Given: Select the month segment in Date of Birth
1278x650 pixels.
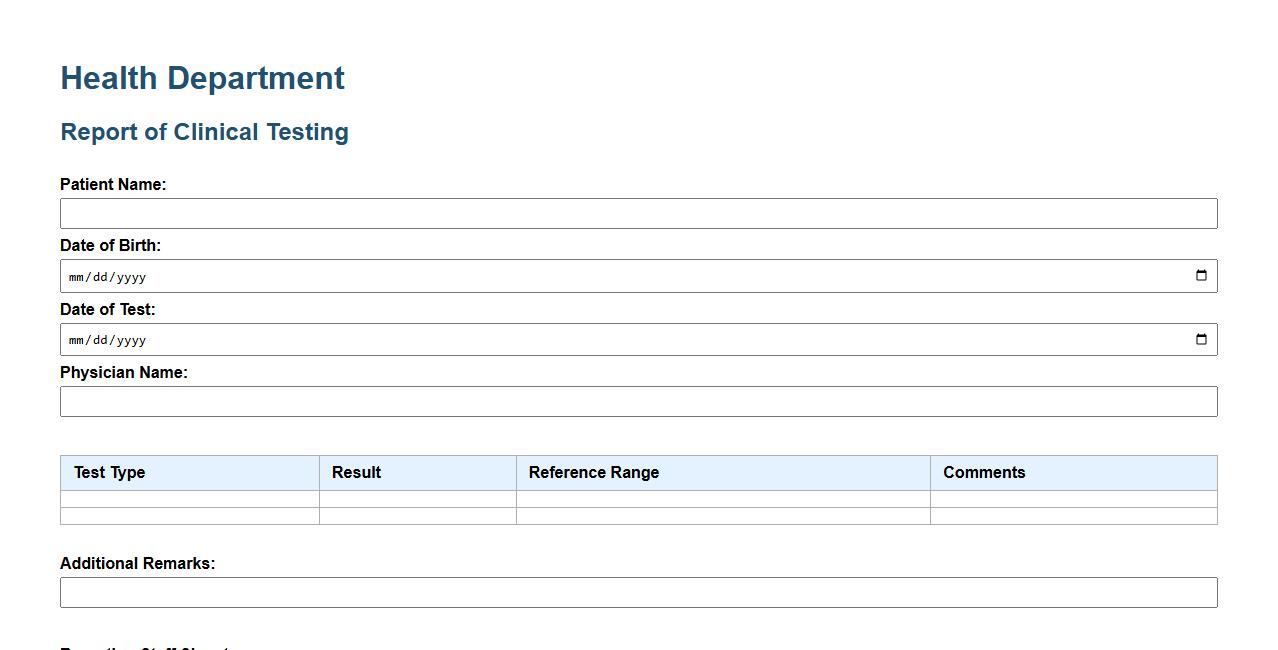Looking at the screenshot, I should click(x=78, y=277).
